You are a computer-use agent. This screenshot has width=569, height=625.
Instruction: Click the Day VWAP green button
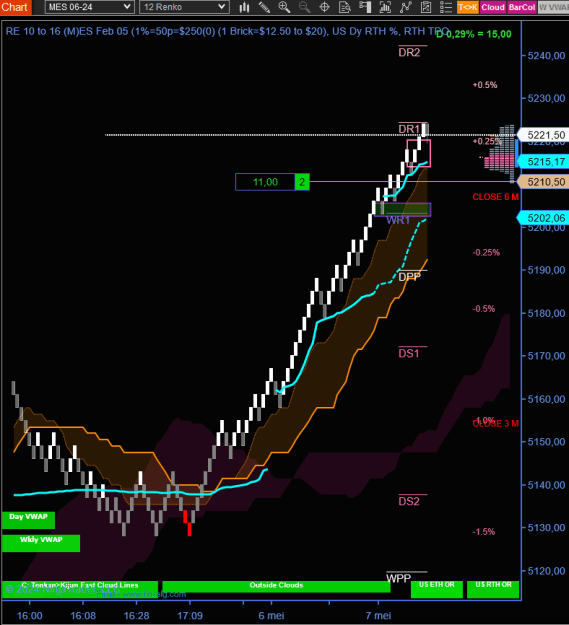tap(28, 520)
